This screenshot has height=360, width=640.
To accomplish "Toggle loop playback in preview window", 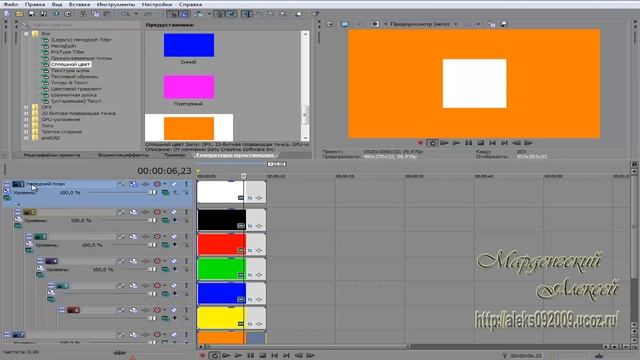I will tap(432, 143).
